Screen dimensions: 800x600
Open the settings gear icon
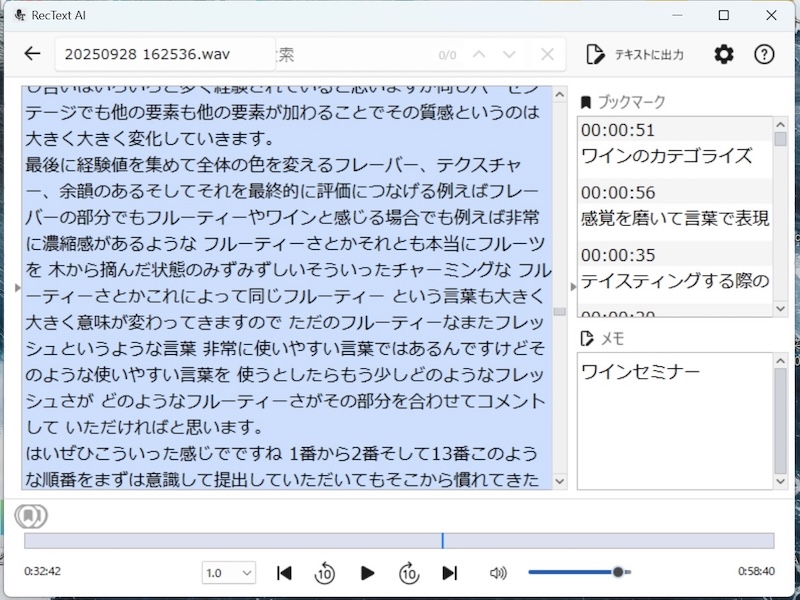pyautogui.click(x=723, y=55)
